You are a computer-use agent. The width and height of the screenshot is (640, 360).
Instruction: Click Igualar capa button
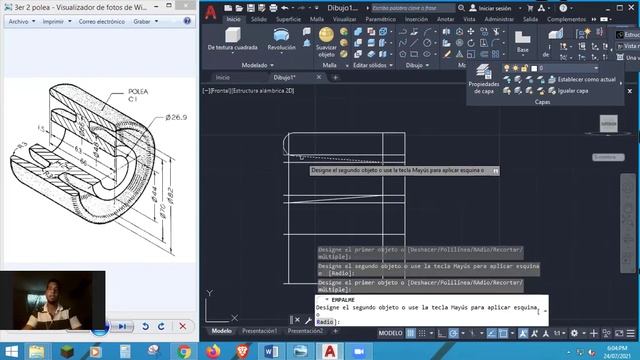[569, 91]
